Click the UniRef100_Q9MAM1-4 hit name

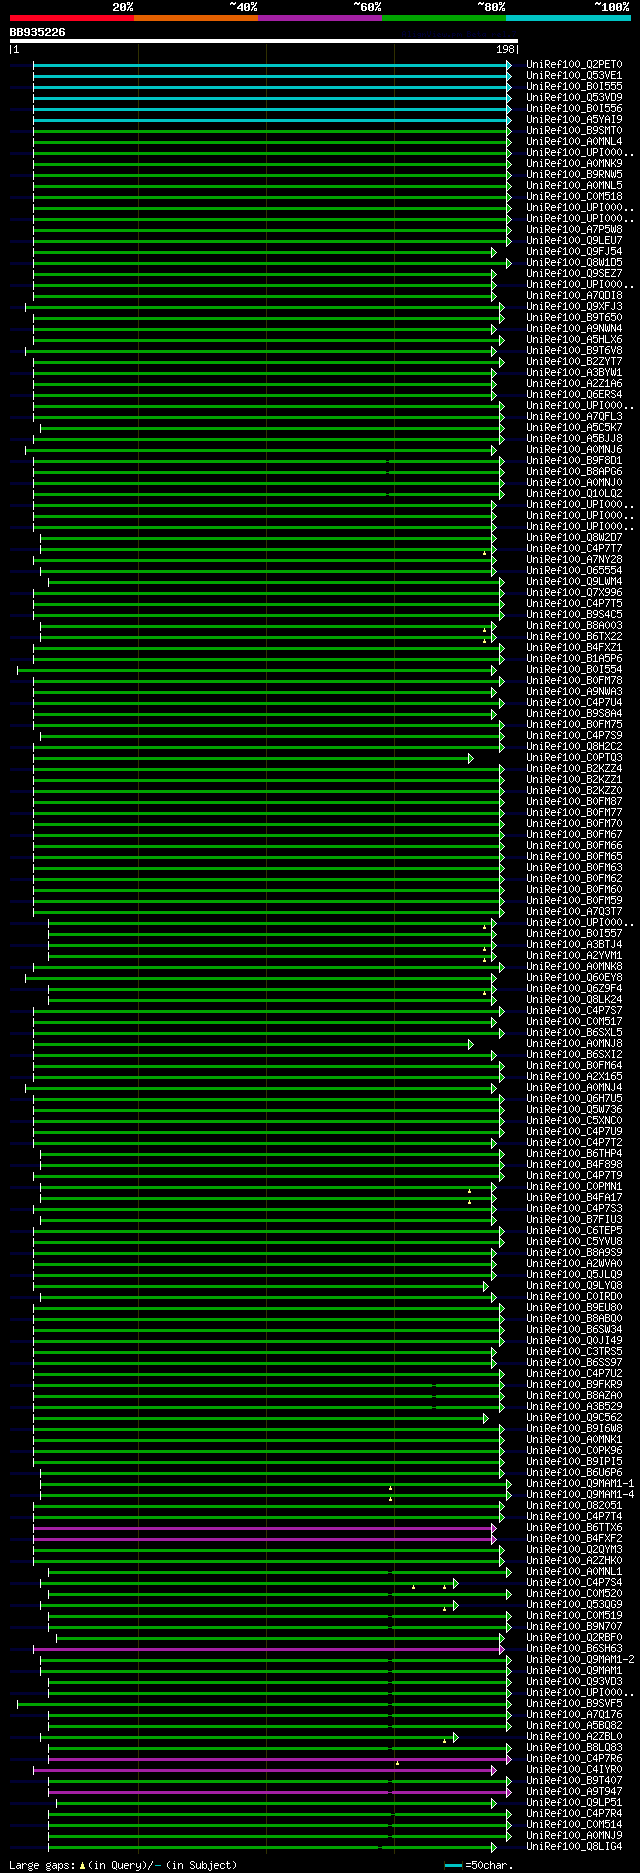click(580, 1494)
